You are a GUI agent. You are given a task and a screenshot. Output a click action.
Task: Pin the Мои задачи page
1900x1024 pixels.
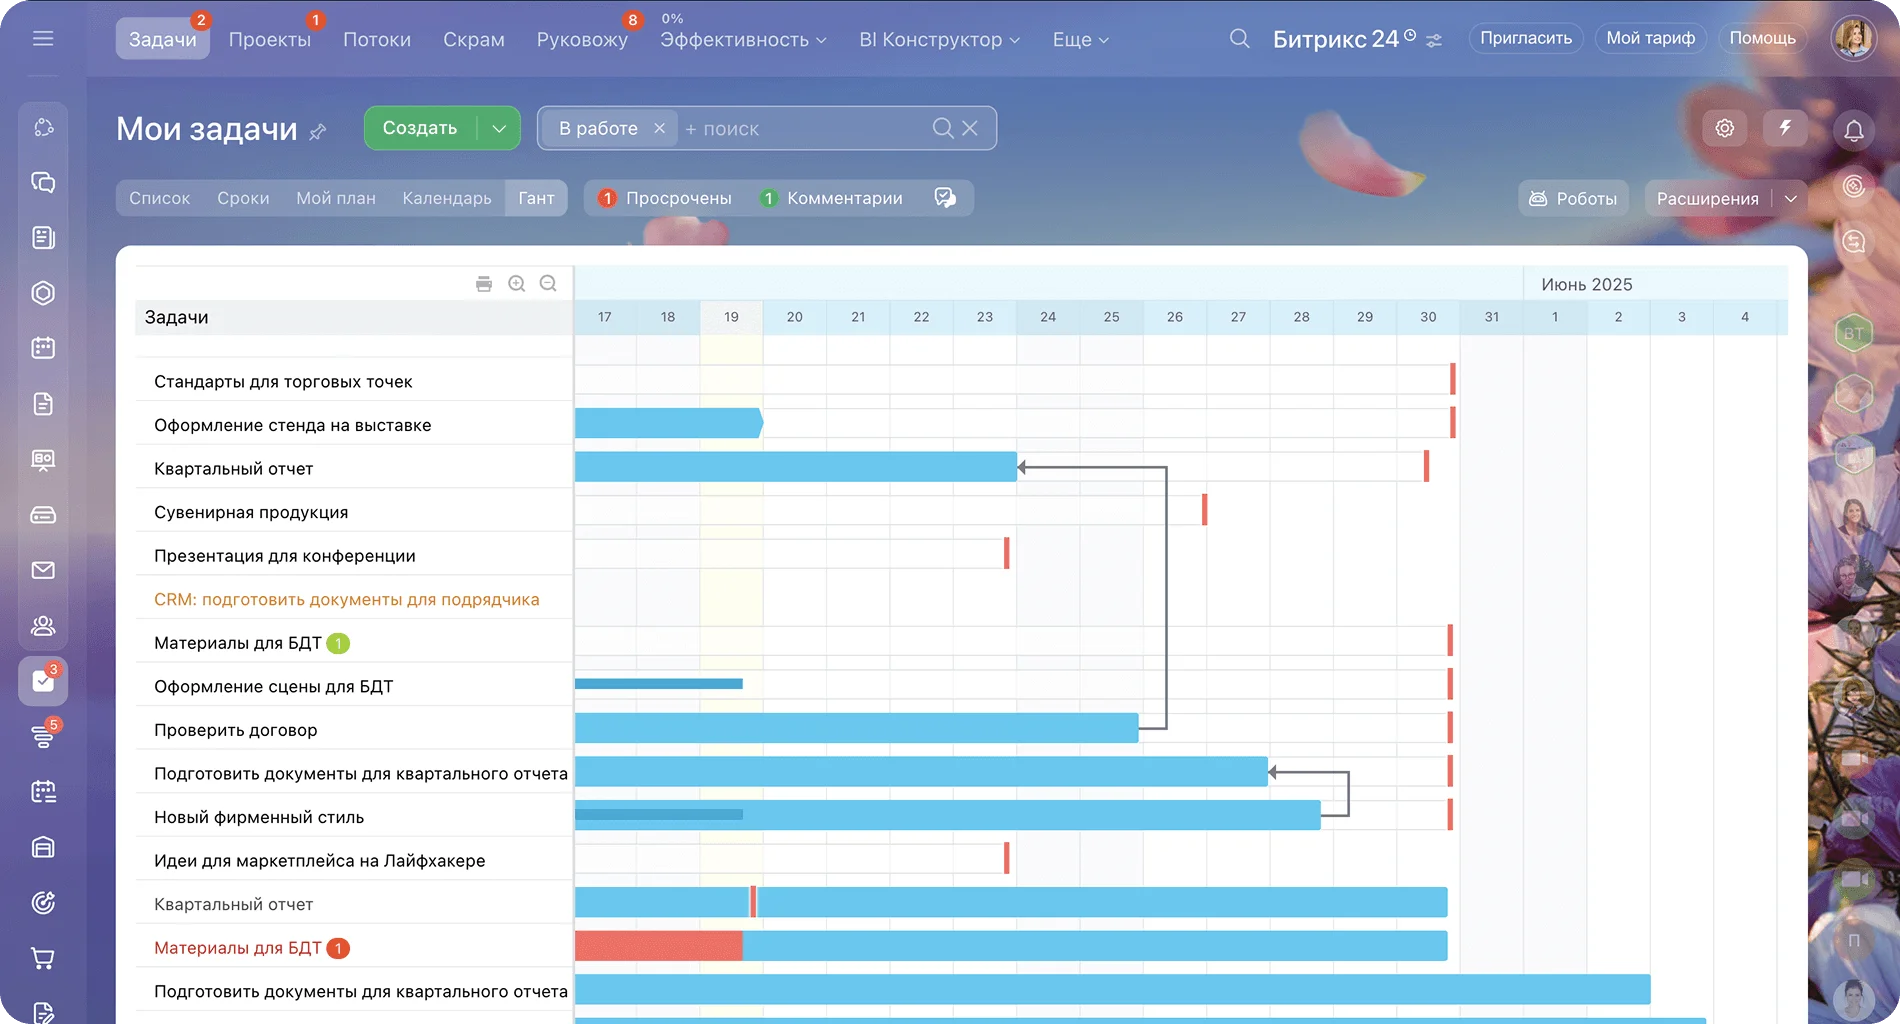318,132
